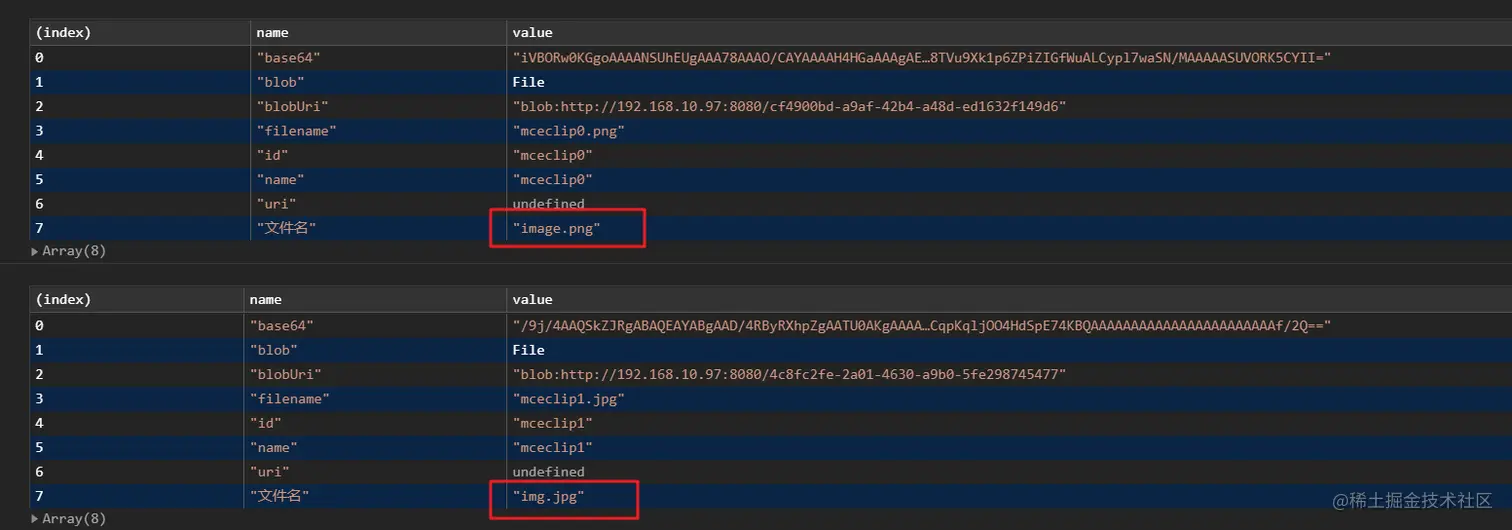This screenshot has height=530, width=1512.
Task: Select the "mceclip1.jpg" filename value
Action: pyautogui.click(x=569, y=399)
